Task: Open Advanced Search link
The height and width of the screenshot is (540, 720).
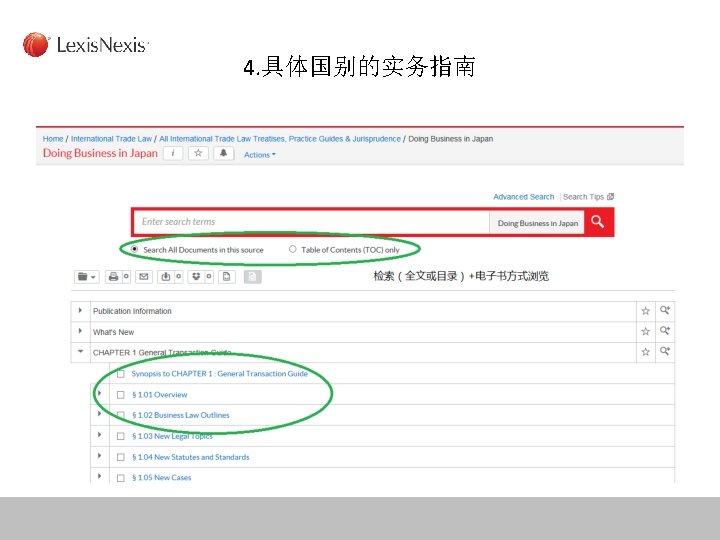Action: click(523, 197)
